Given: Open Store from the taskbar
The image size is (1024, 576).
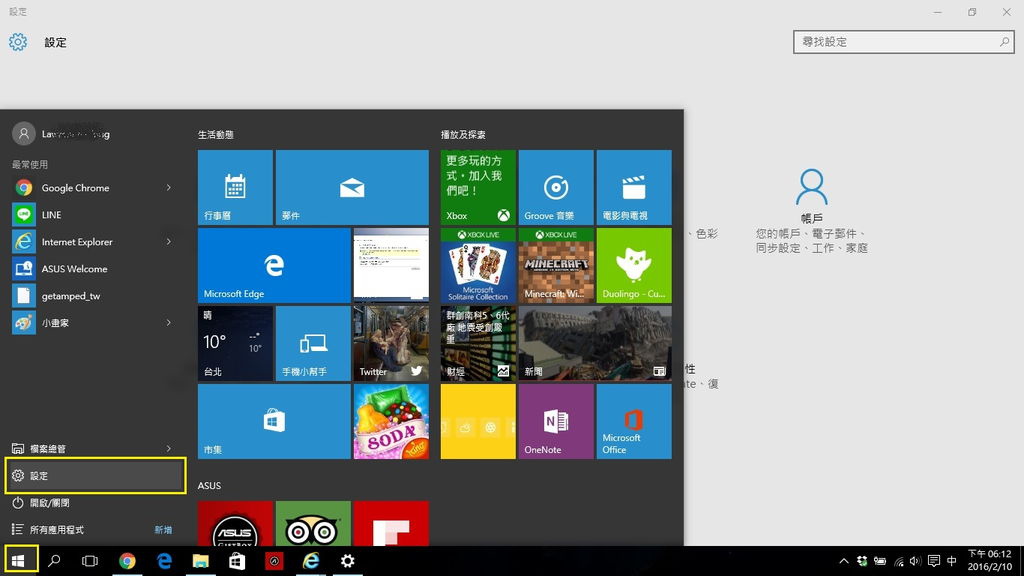Looking at the screenshot, I should pos(237,561).
